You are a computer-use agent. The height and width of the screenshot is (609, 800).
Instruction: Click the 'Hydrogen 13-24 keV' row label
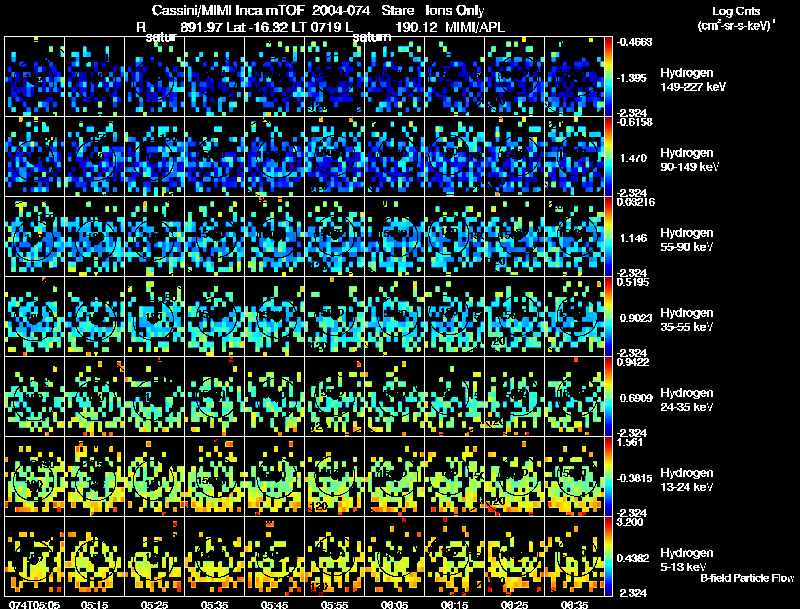click(x=687, y=480)
